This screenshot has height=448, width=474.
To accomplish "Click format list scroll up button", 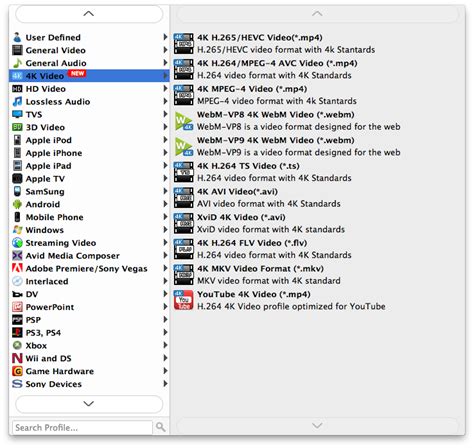I will click(x=317, y=14).
